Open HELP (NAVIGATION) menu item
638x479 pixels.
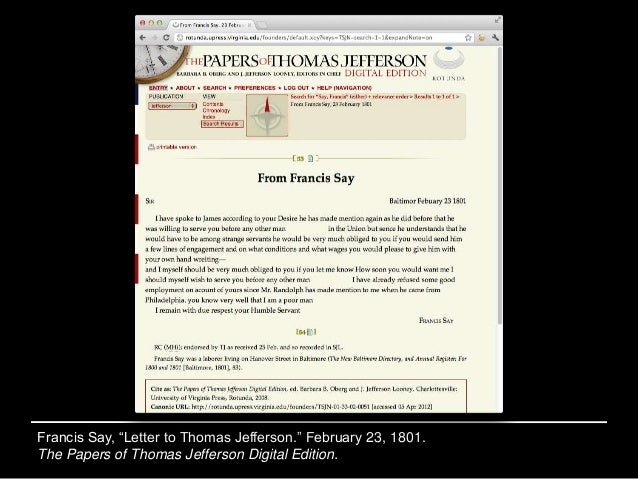click(x=344, y=88)
